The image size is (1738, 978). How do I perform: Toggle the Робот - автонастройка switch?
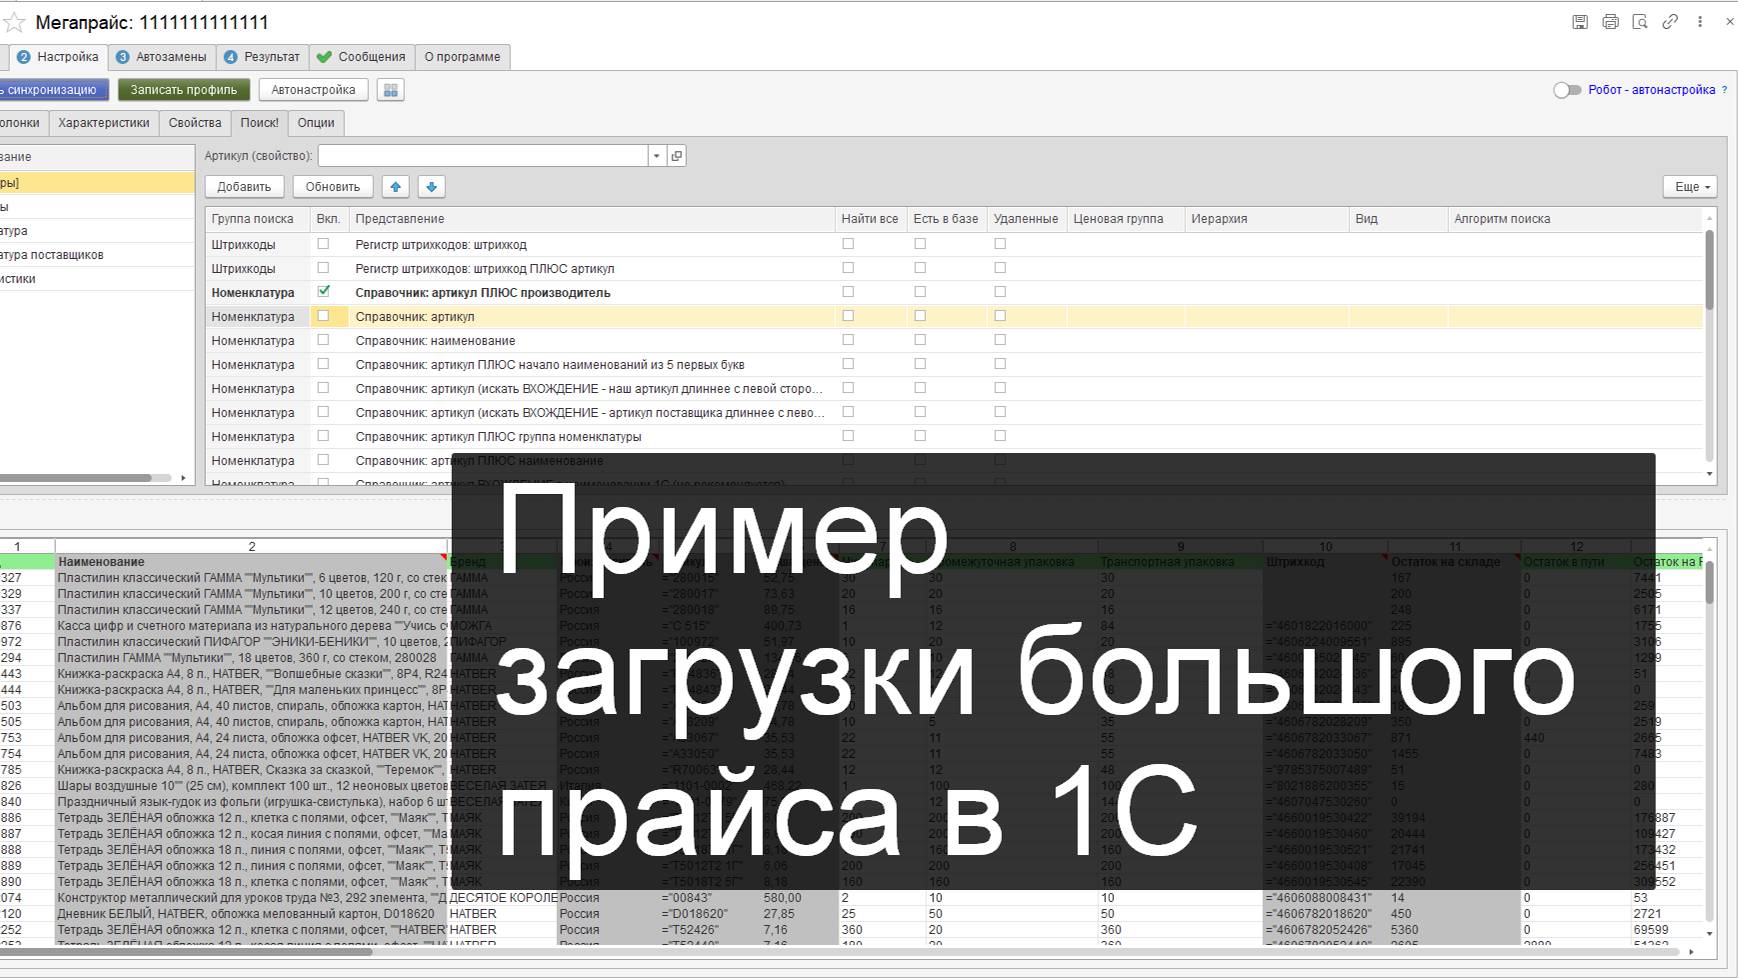pyautogui.click(x=1566, y=90)
